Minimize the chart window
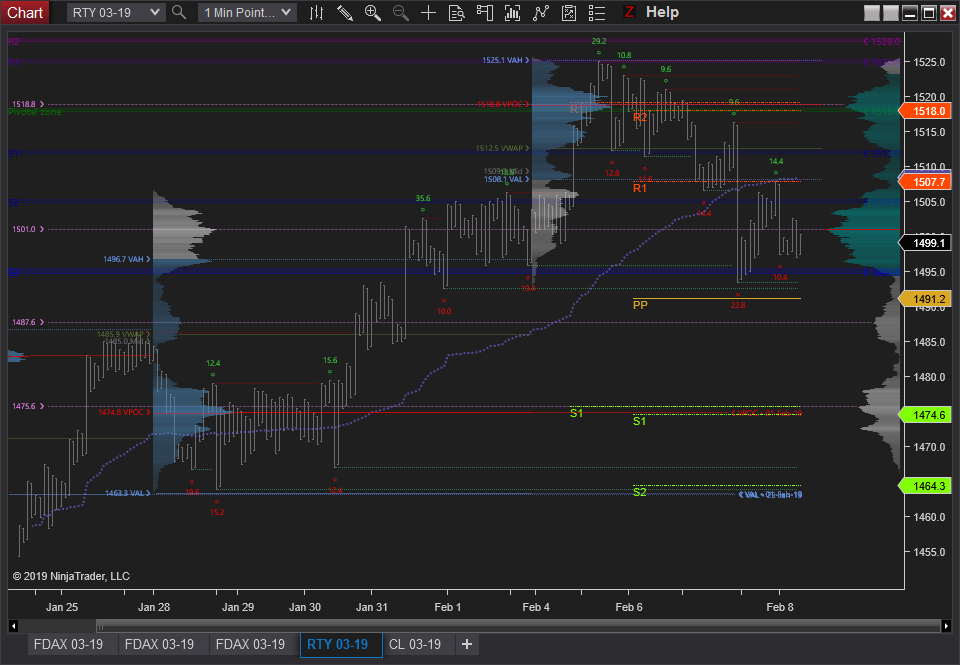The image size is (960, 665). pyautogui.click(x=910, y=12)
